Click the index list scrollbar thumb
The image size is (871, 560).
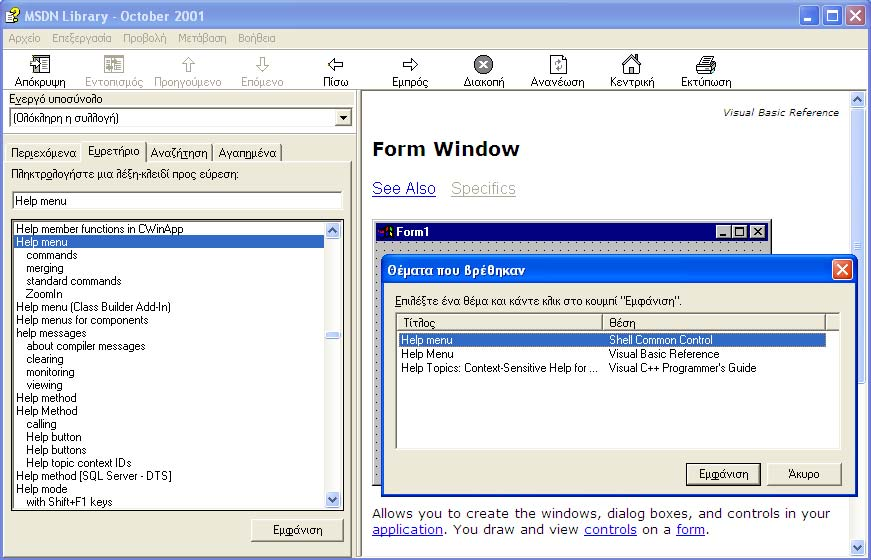[333, 335]
